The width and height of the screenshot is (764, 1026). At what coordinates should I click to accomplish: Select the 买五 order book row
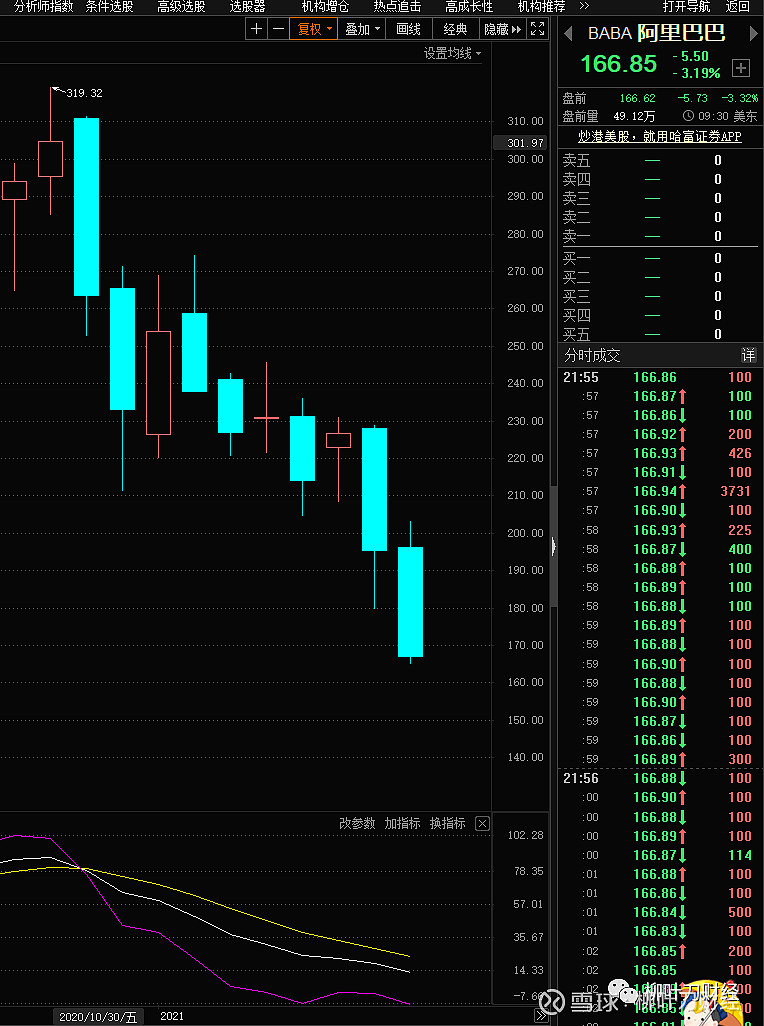pos(660,334)
